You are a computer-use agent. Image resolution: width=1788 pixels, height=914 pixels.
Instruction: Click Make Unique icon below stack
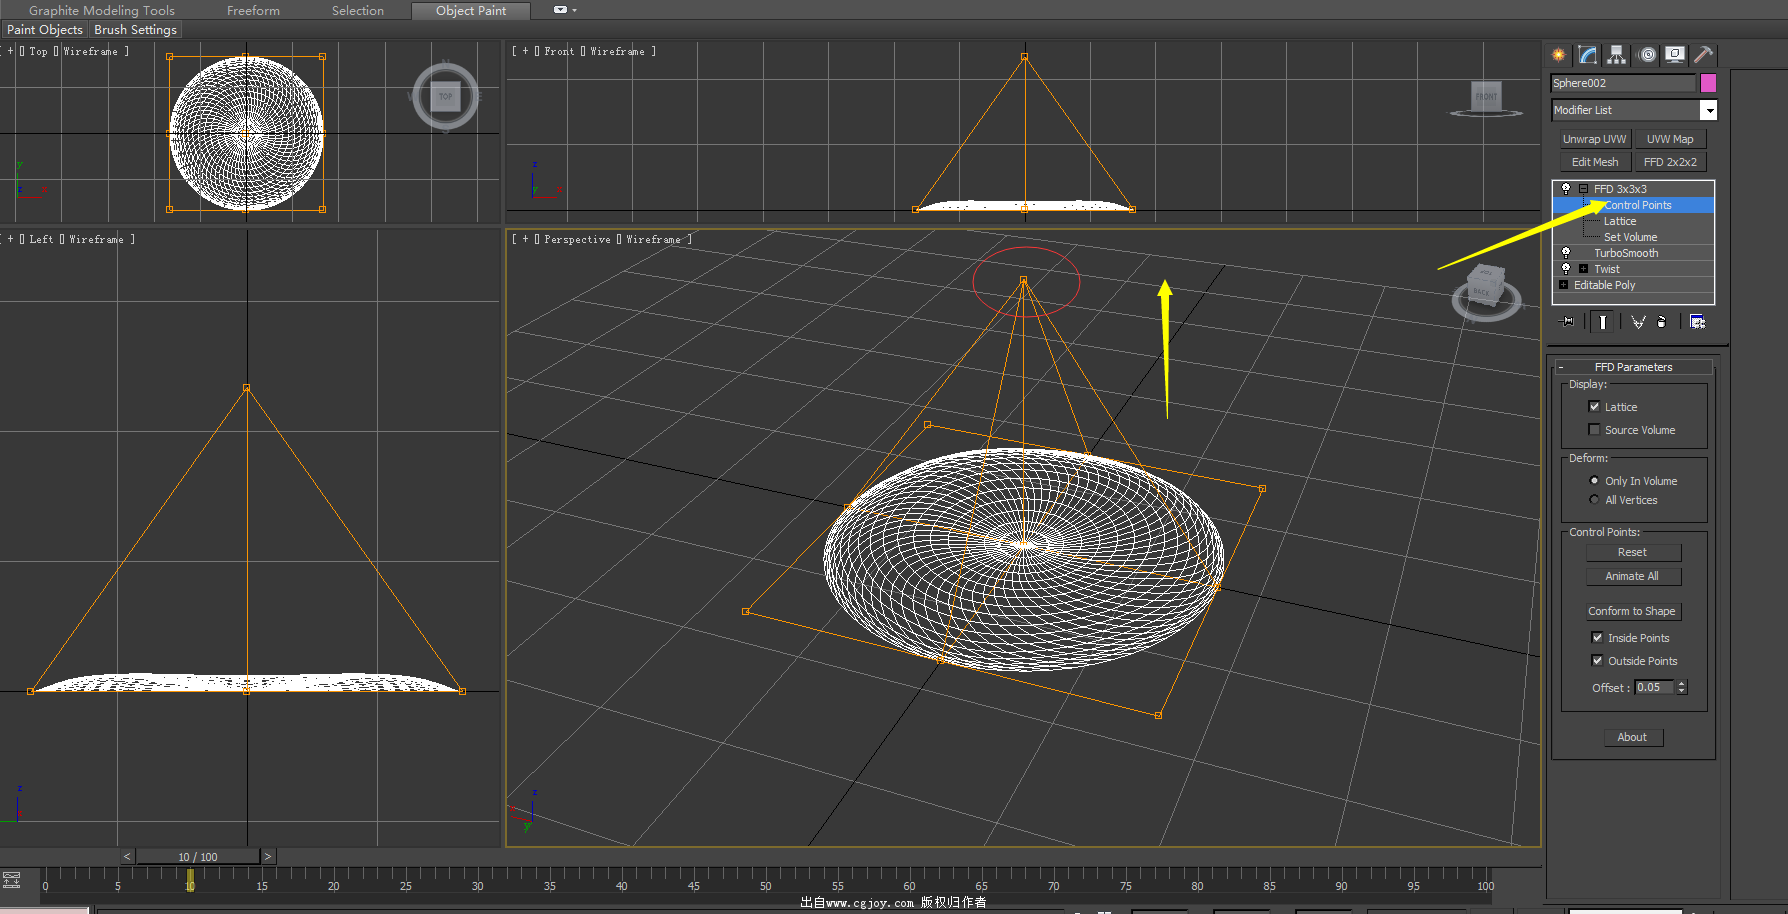tap(1638, 321)
